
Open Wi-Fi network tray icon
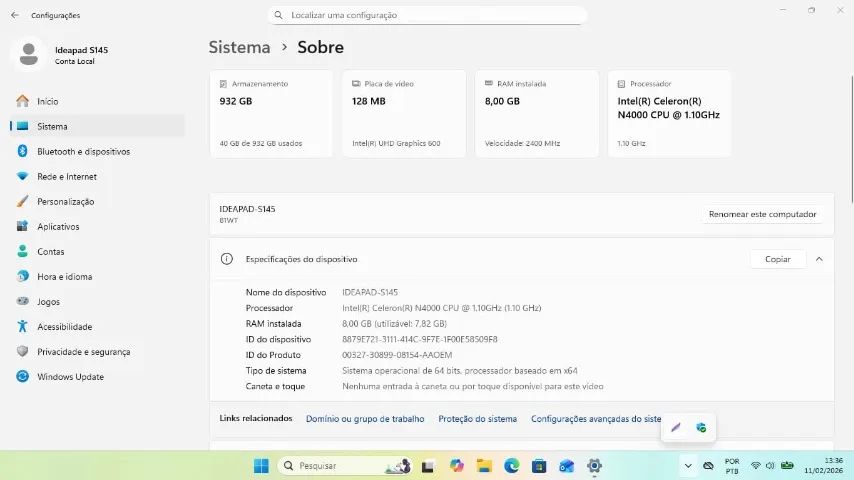[x=755, y=466]
